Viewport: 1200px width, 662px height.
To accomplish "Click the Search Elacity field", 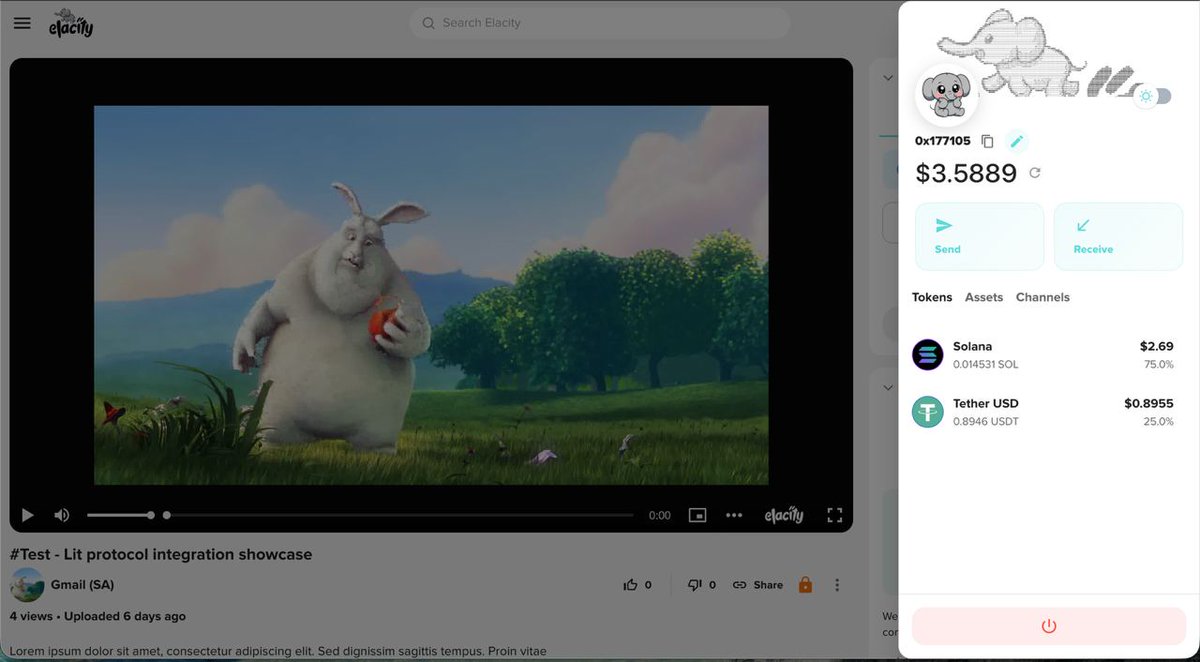I will 599,23.
